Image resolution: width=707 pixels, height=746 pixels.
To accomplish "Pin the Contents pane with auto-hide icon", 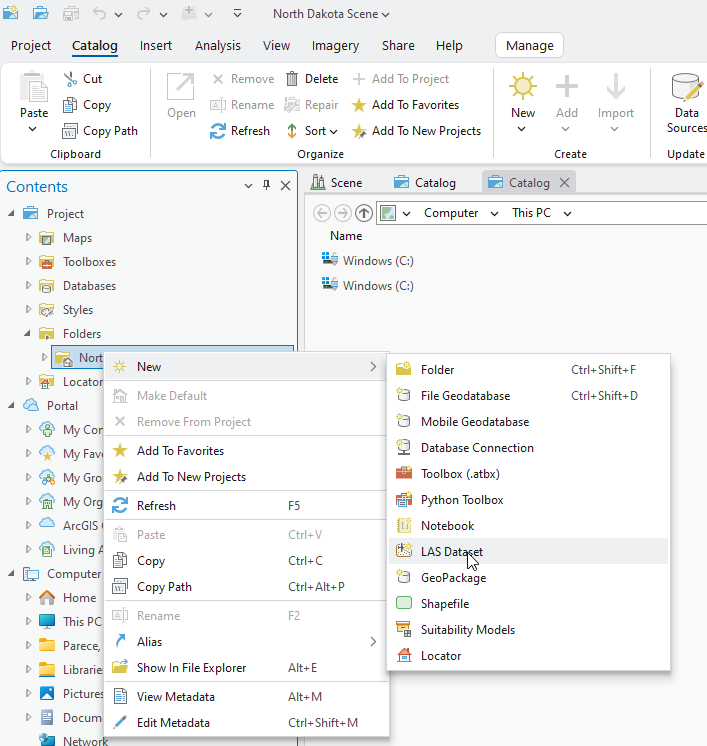I will [266, 185].
